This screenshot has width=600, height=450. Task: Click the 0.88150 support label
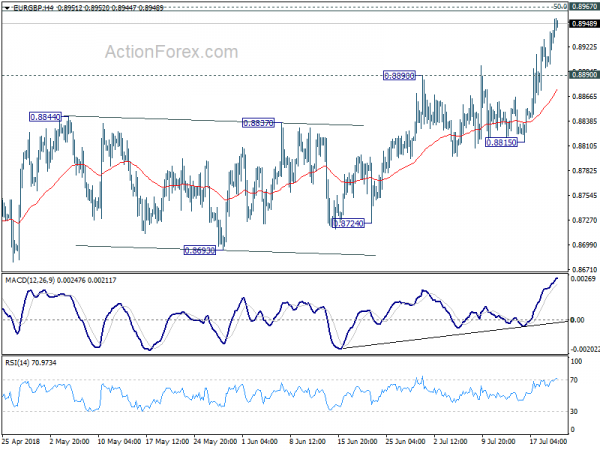pyautogui.click(x=501, y=142)
